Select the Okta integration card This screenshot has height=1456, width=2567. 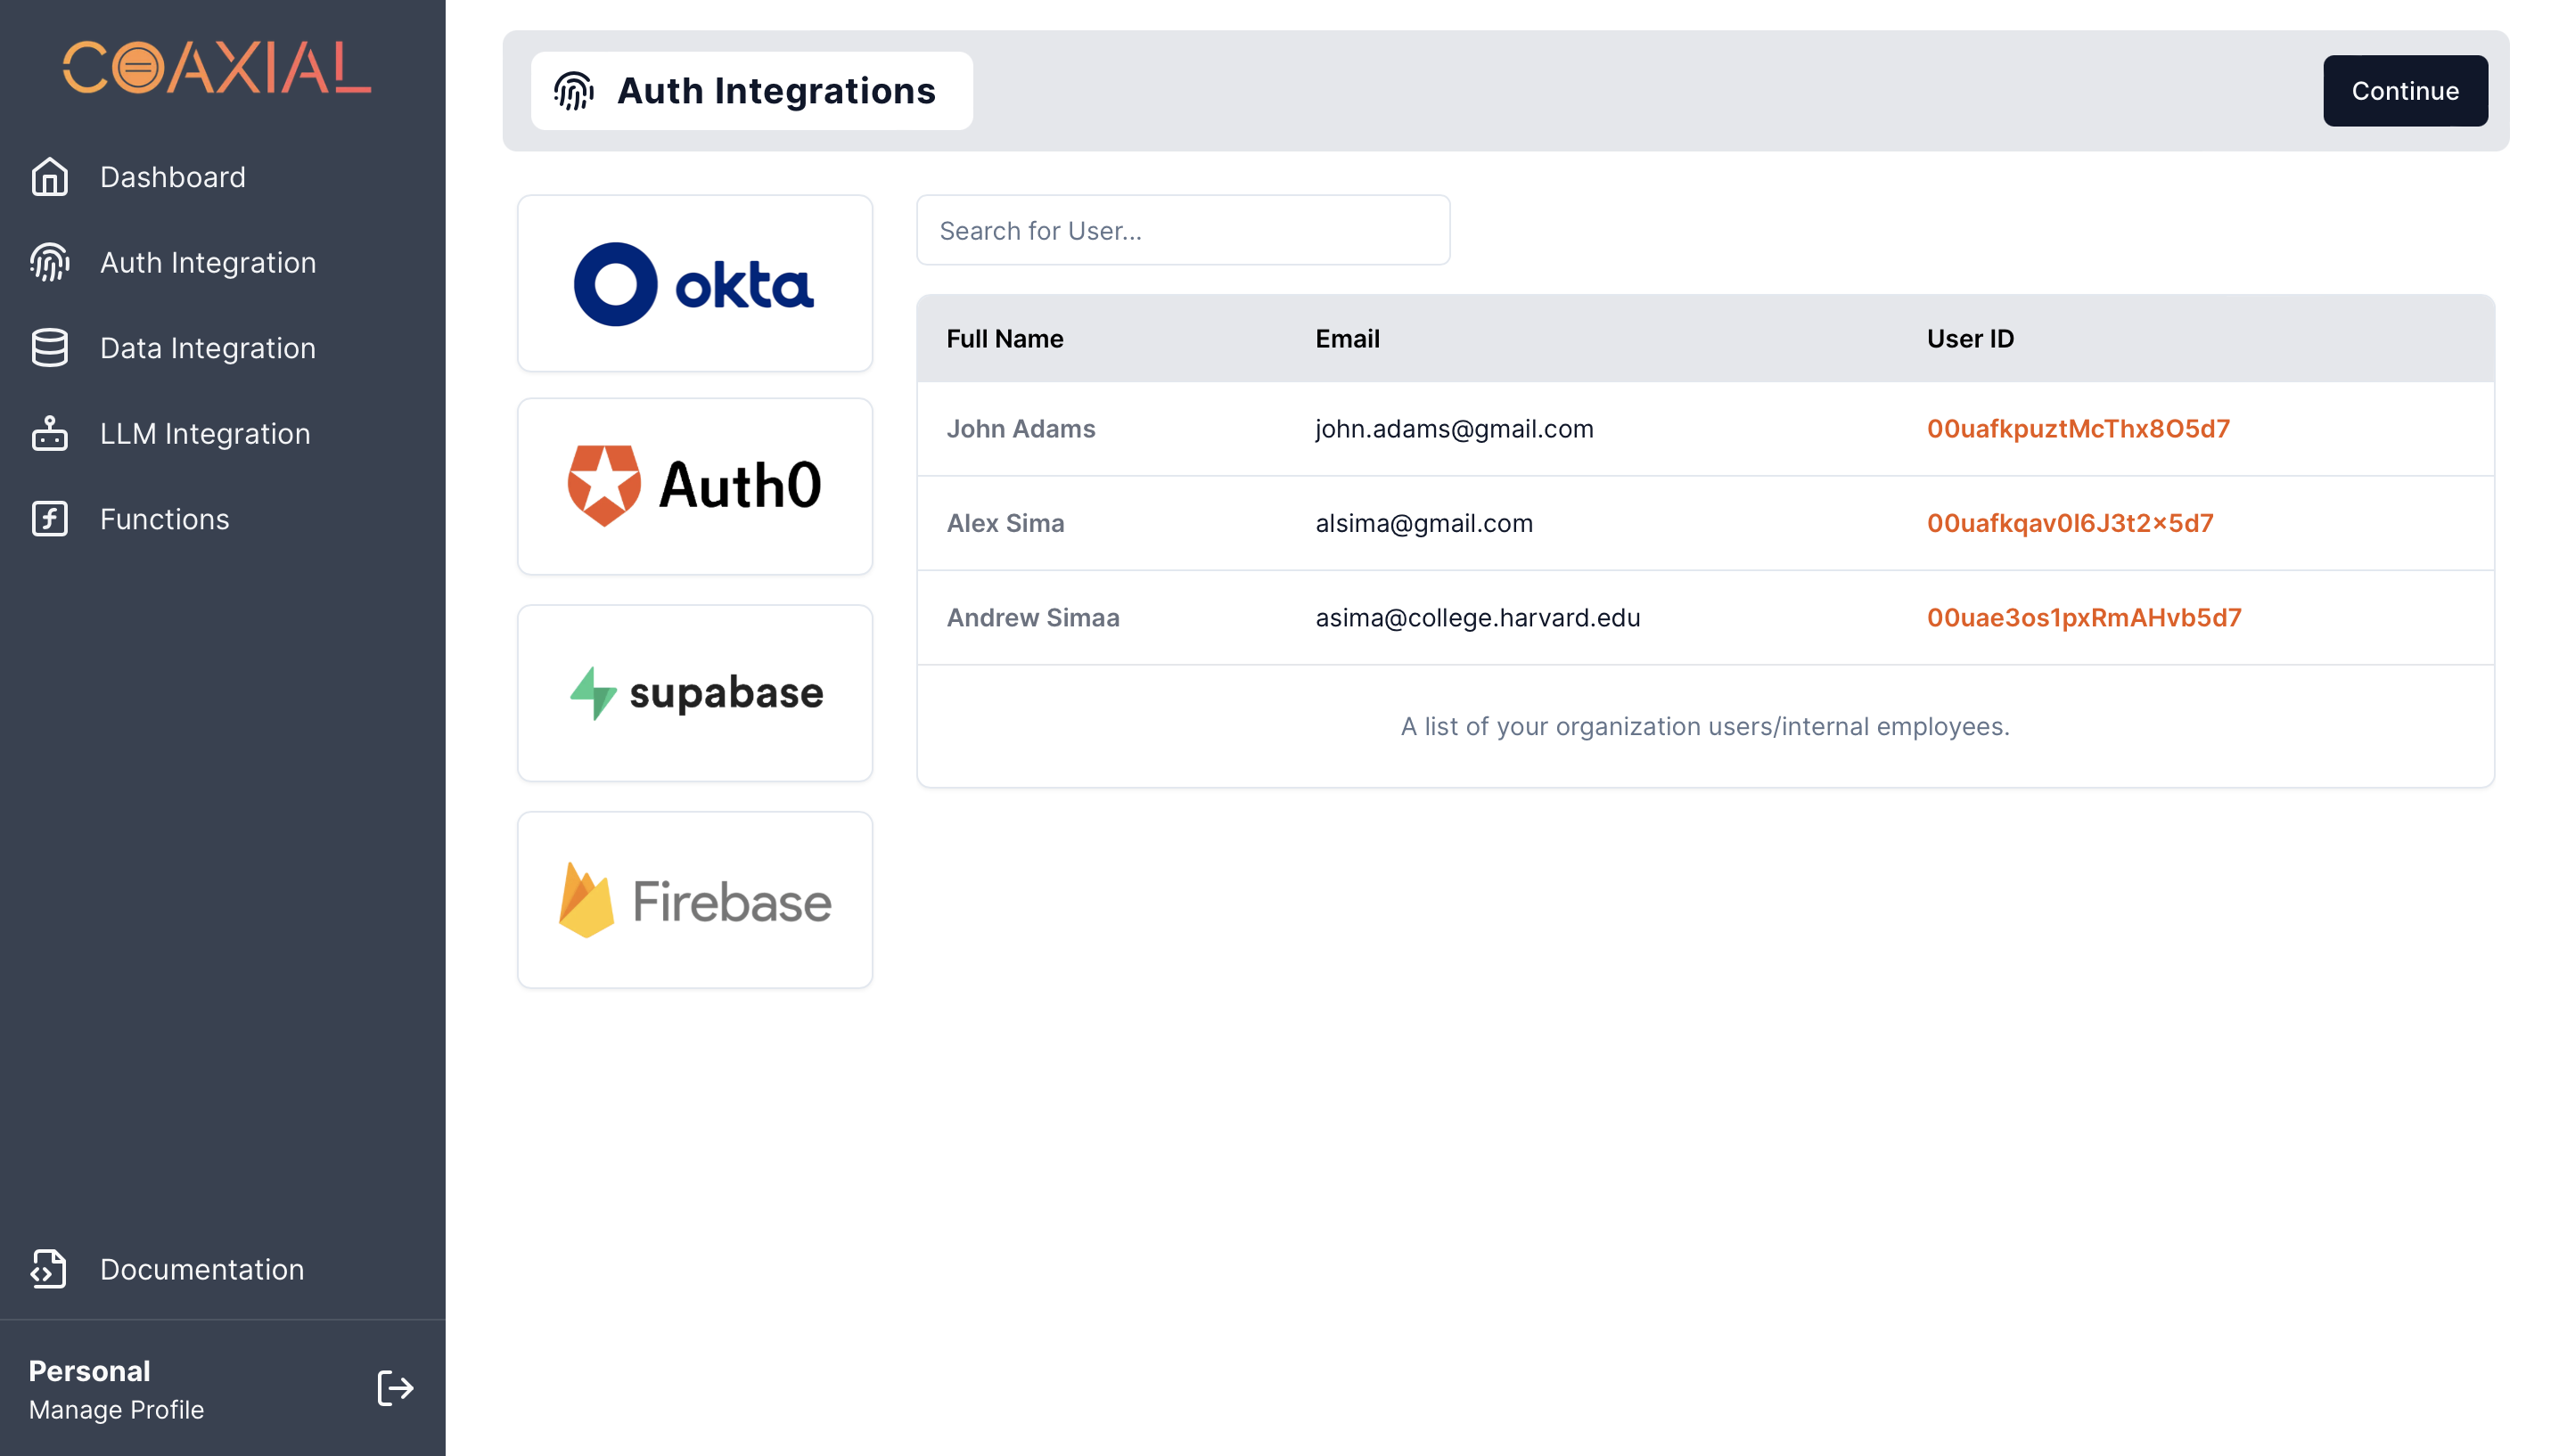694,283
